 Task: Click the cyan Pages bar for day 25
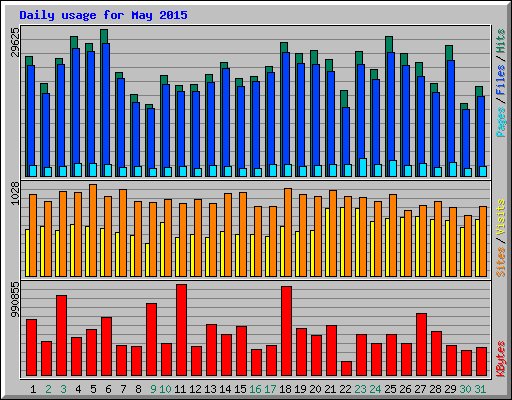tap(393, 168)
